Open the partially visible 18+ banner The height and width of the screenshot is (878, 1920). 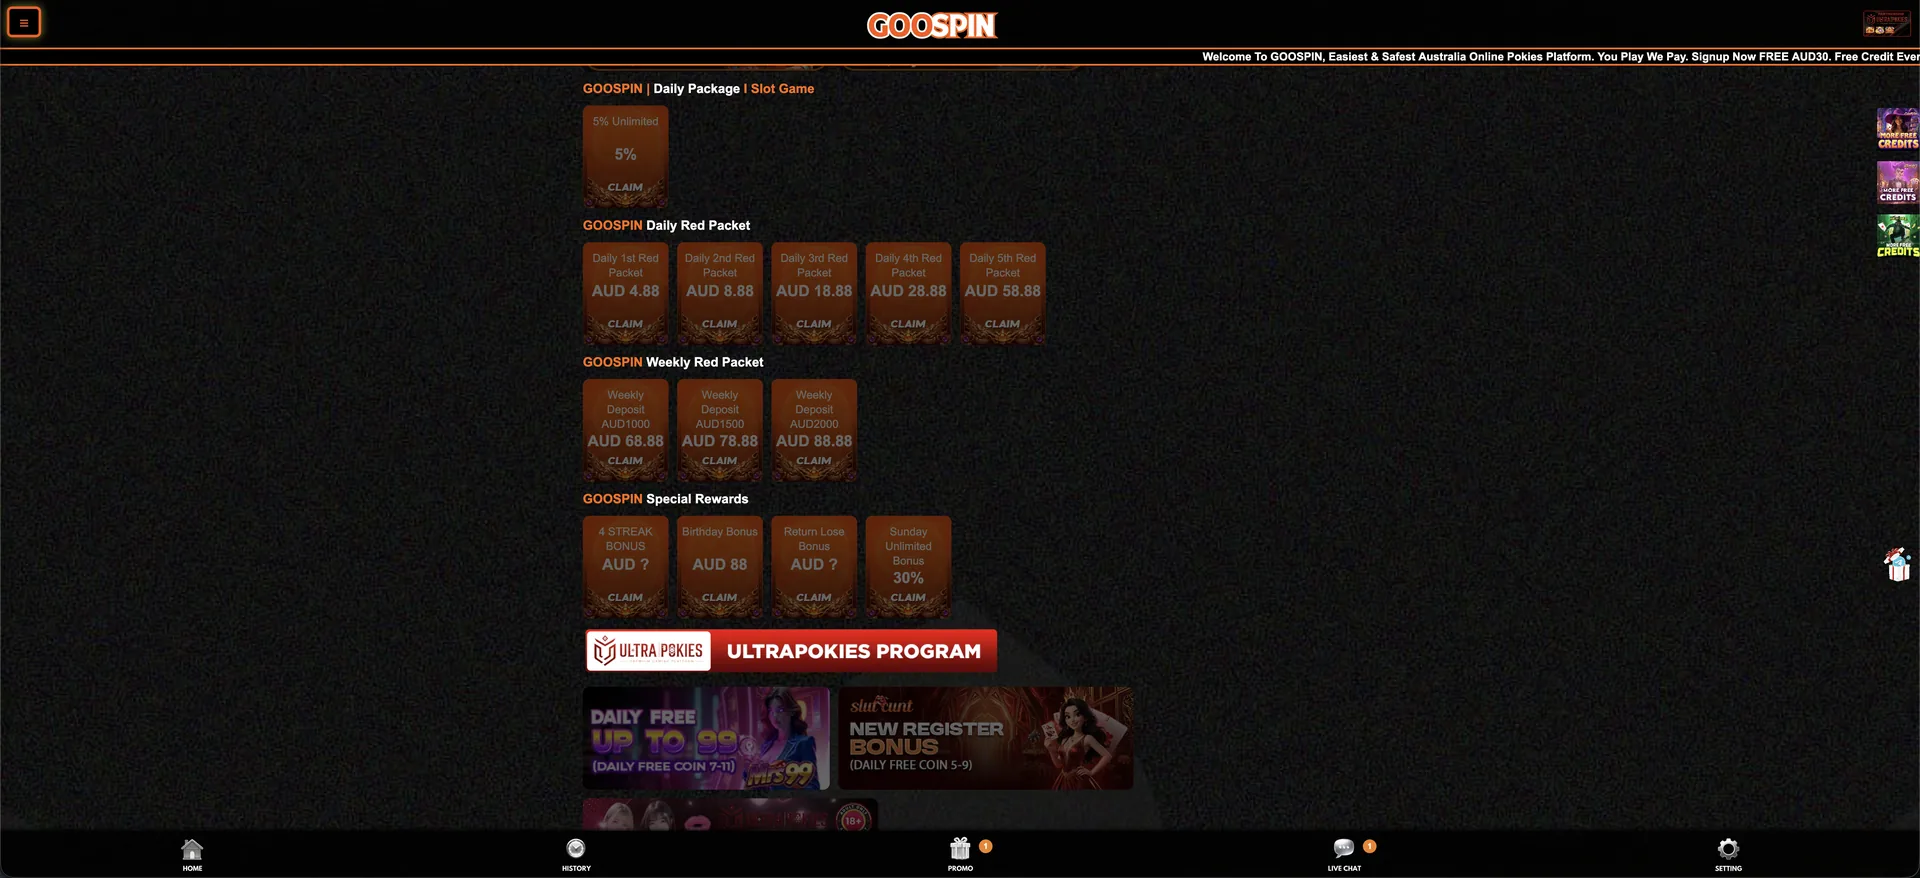[730, 814]
